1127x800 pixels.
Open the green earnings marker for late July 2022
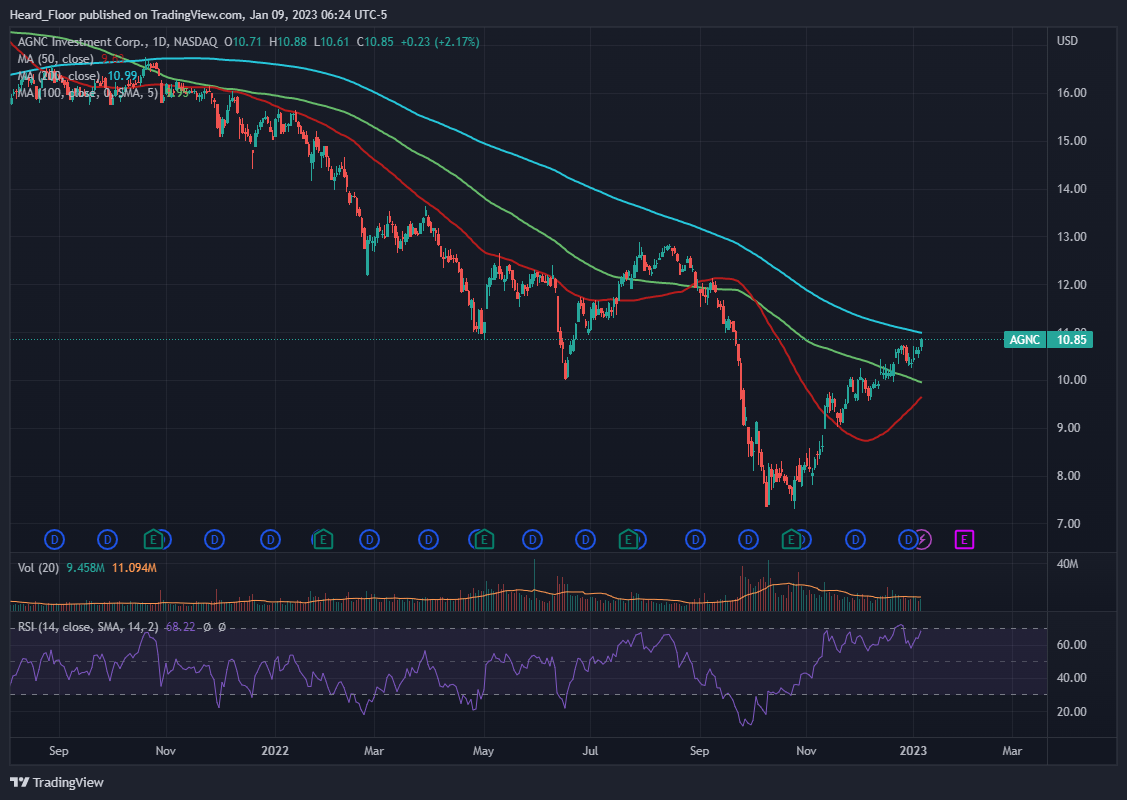point(628,539)
